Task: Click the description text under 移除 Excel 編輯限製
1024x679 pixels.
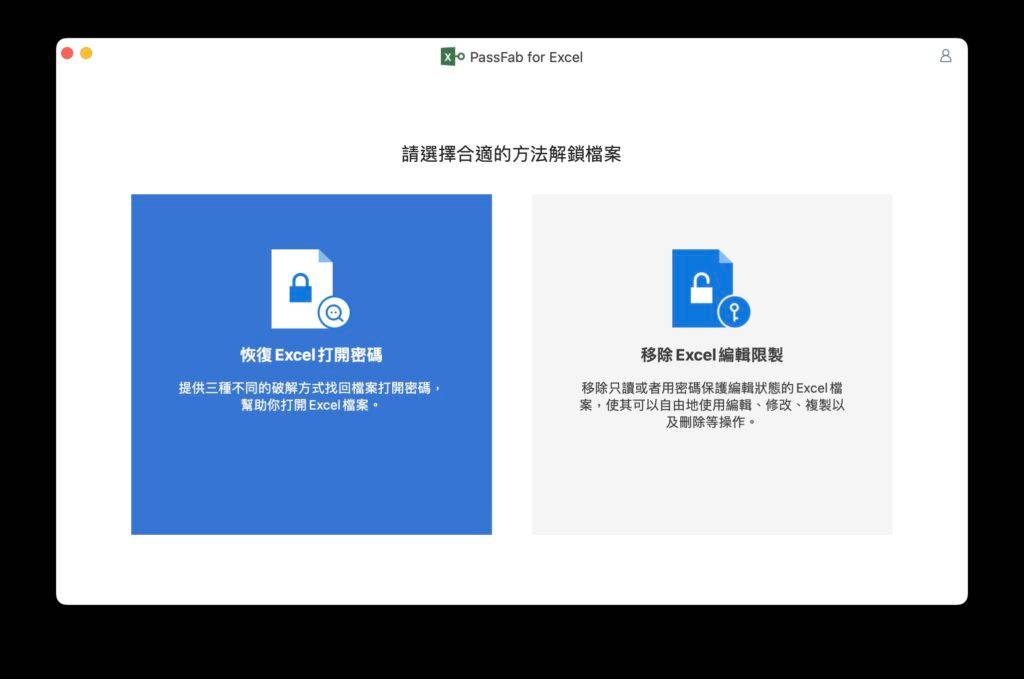Action: click(x=711, y=401)
